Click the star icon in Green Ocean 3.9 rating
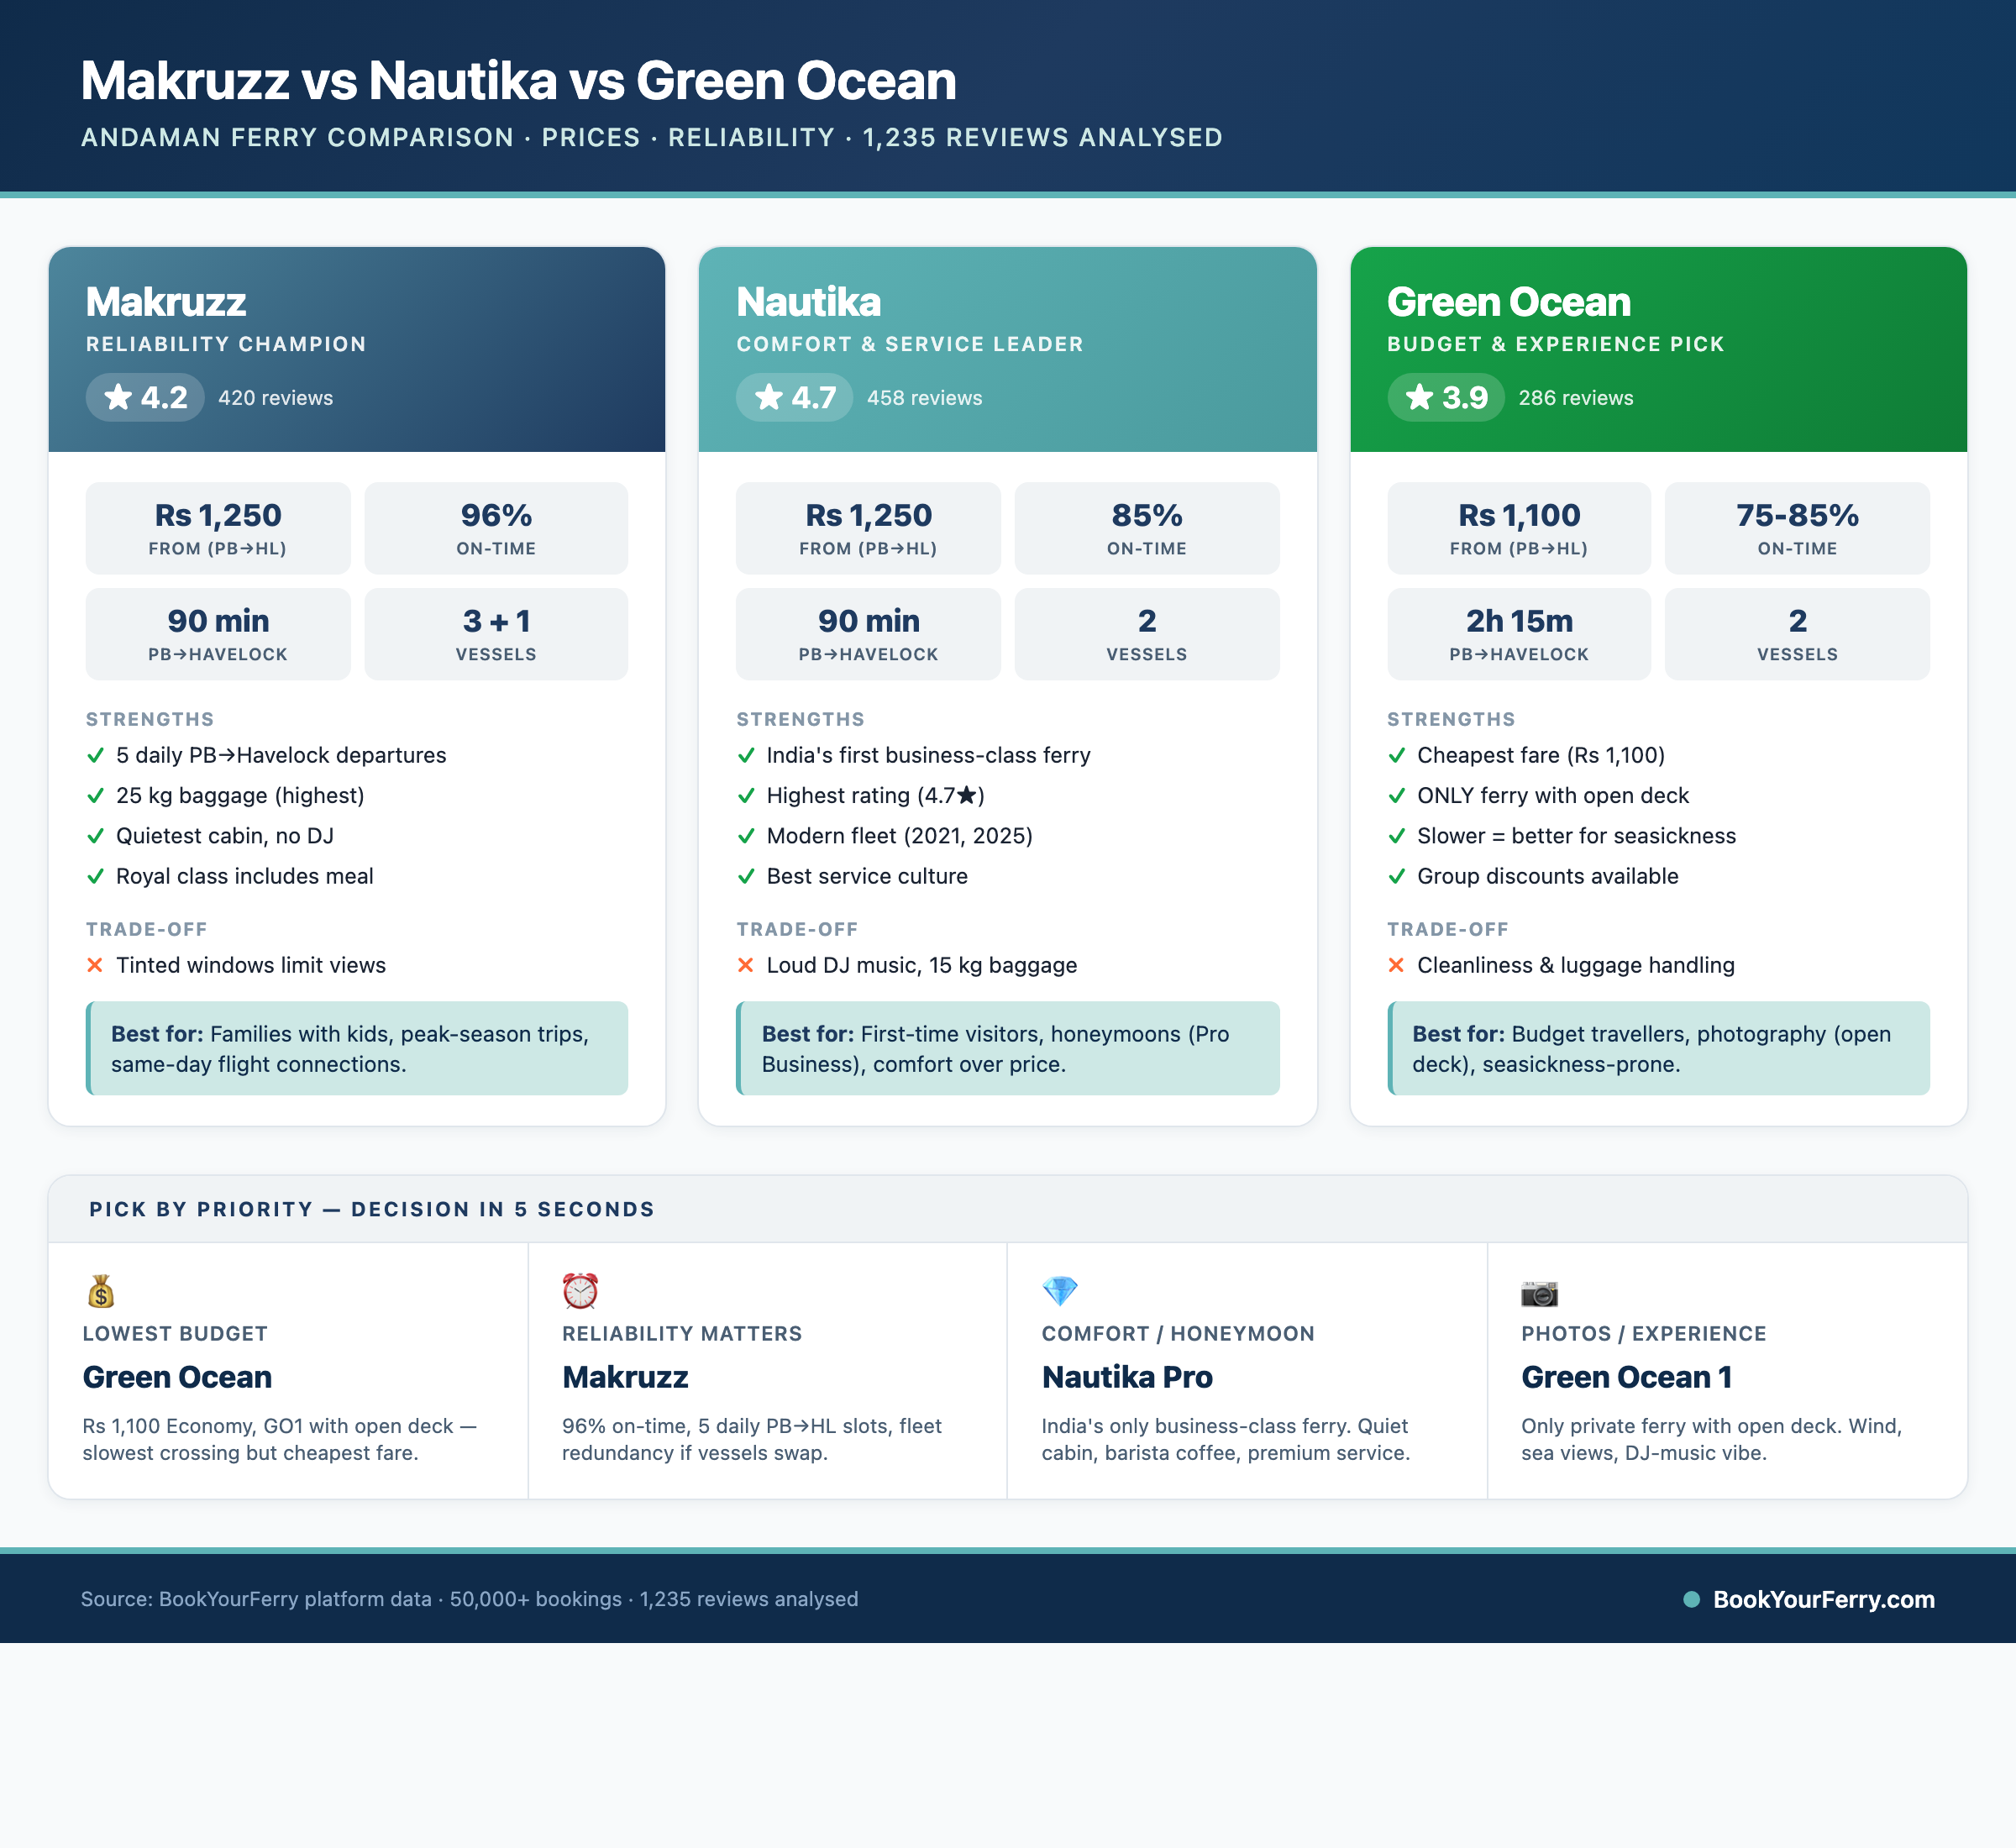 point(1419,397)
